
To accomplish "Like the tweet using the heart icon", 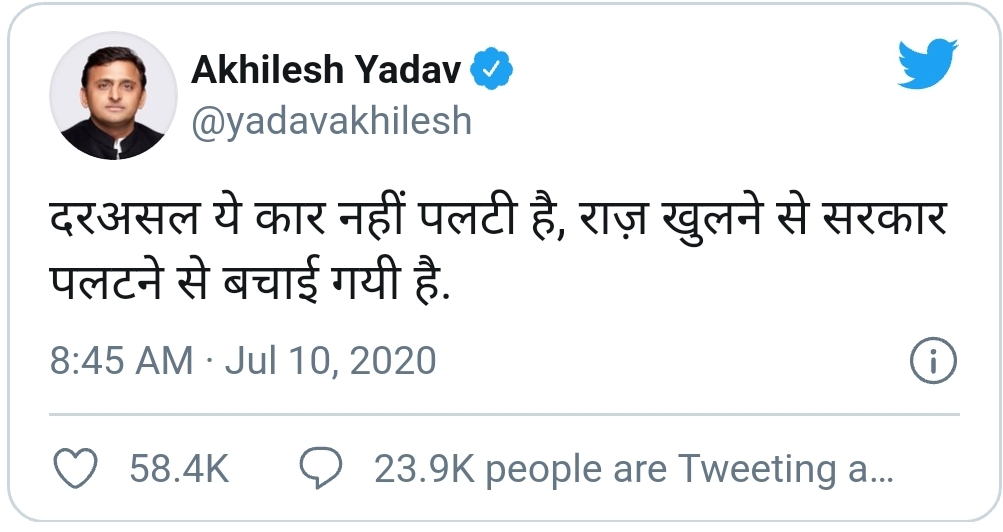I will pyautogui.click(x=75, y=468).
